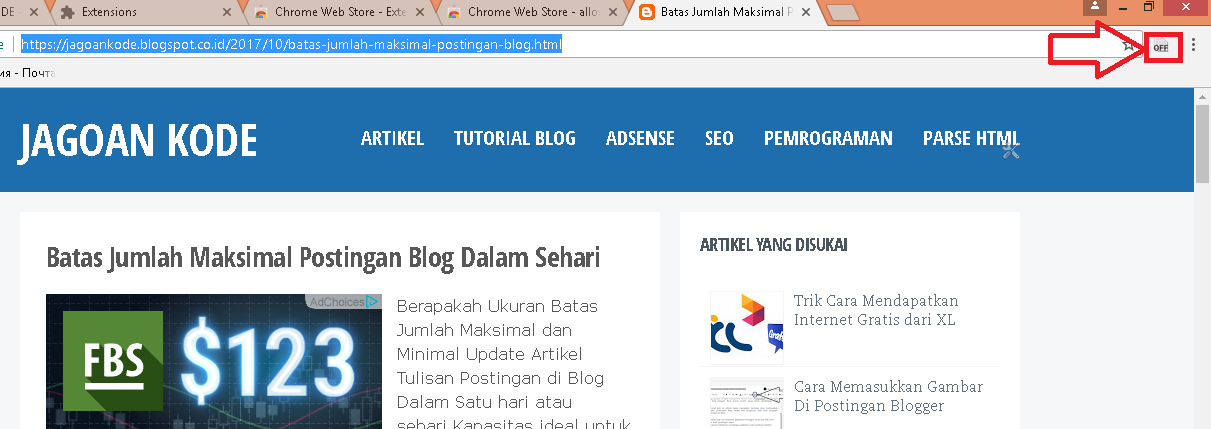The width and height of the screenshot is (1211, 429).
Task: Close the Batas Jumlah Maksimal tab
Action: click(808, 13)
